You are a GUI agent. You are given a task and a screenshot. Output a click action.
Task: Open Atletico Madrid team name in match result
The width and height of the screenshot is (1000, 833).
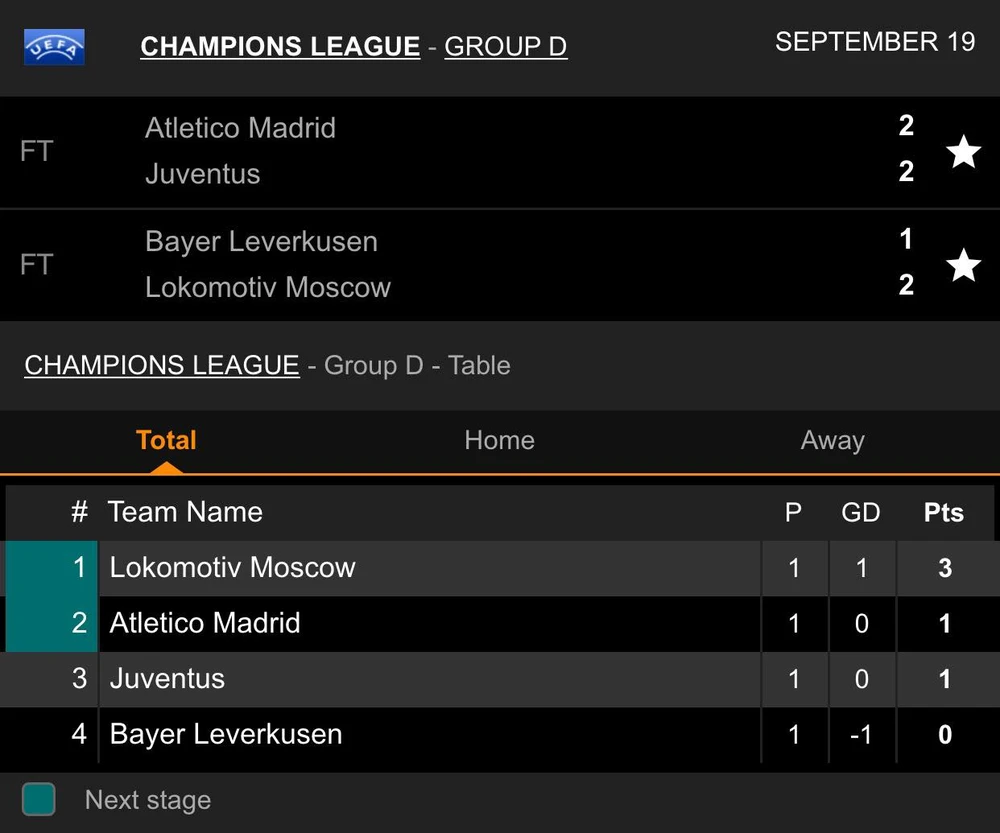pos(240,128)
